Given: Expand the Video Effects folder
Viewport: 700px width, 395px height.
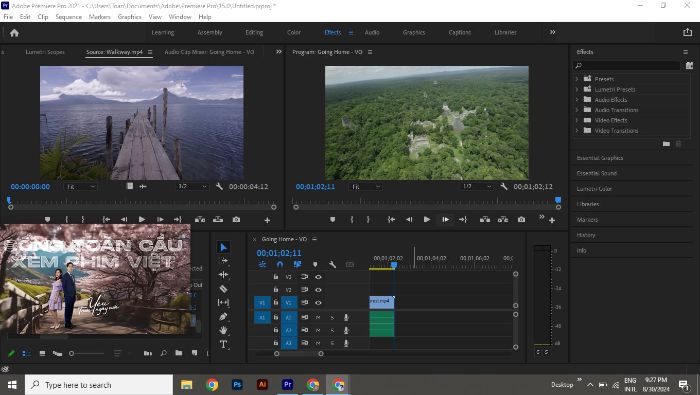Looking at the screenshot, I should pyautogui.click(x=577, y=120).
